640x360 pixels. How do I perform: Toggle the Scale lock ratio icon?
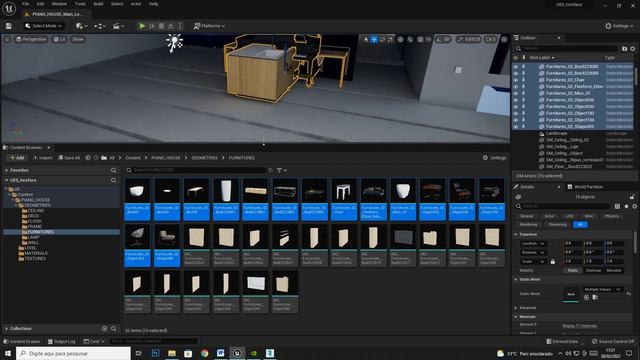[x=553, y=262]
